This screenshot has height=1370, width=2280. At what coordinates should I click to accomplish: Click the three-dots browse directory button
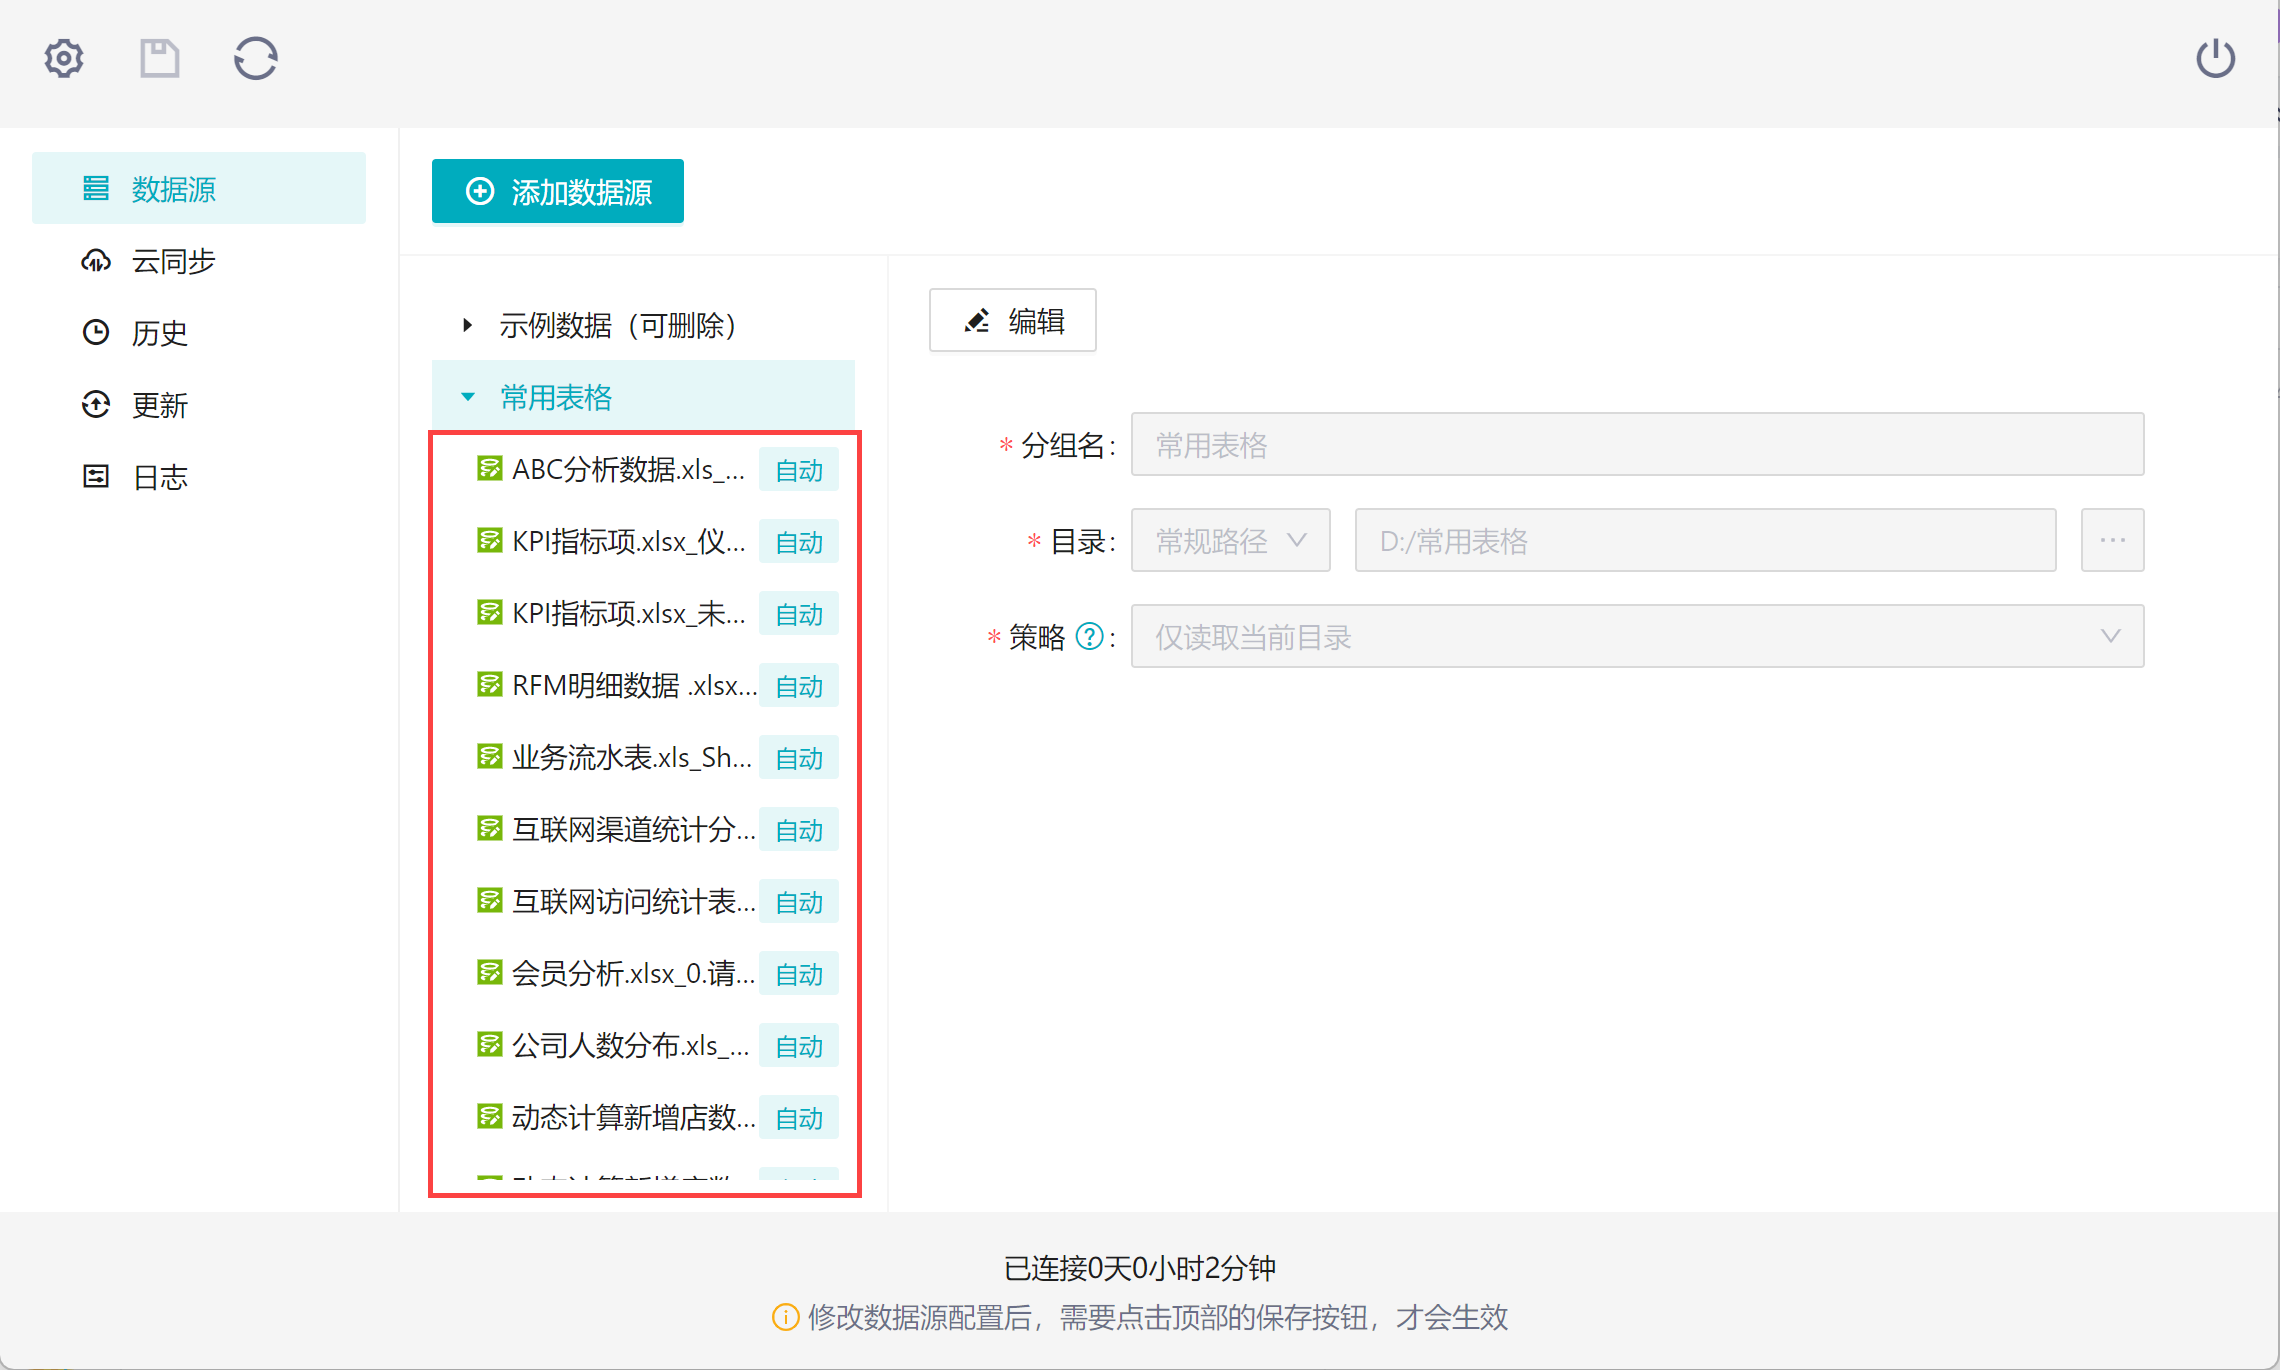click(x=2112, y=541)
